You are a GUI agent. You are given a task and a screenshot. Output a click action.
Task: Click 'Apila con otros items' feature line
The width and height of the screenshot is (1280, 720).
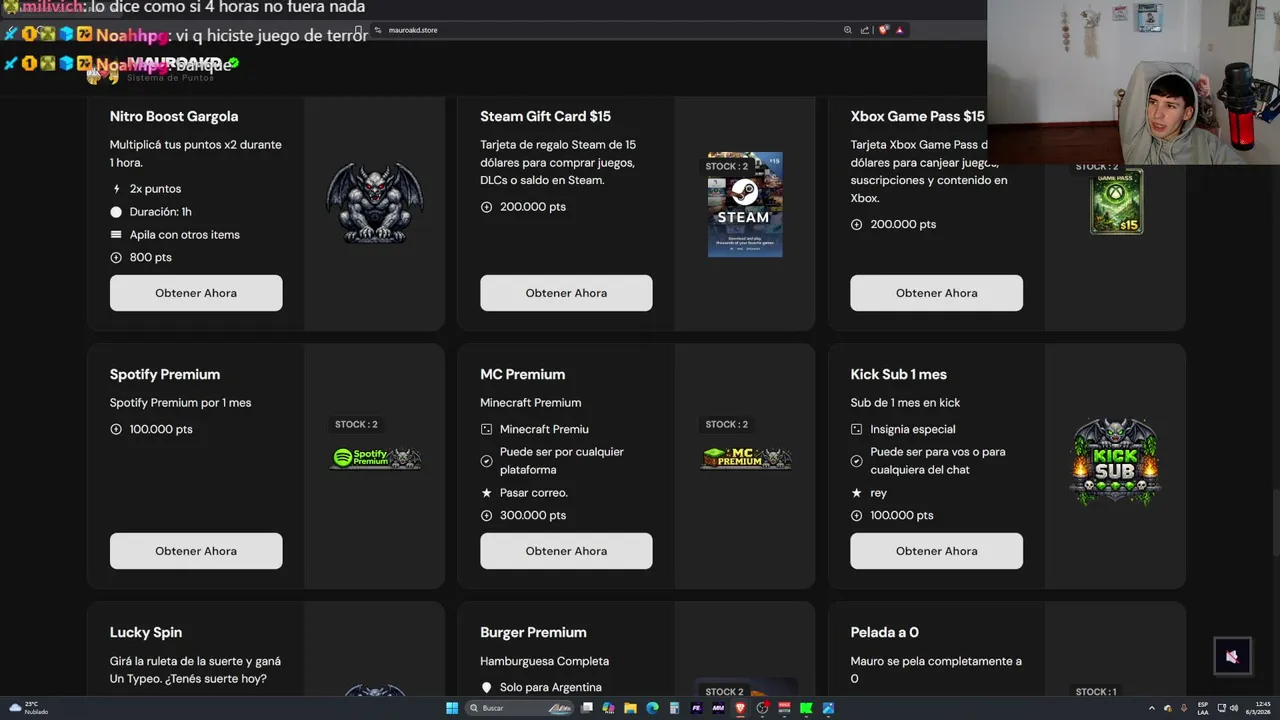pyautogui.click(x=175, y=234)
